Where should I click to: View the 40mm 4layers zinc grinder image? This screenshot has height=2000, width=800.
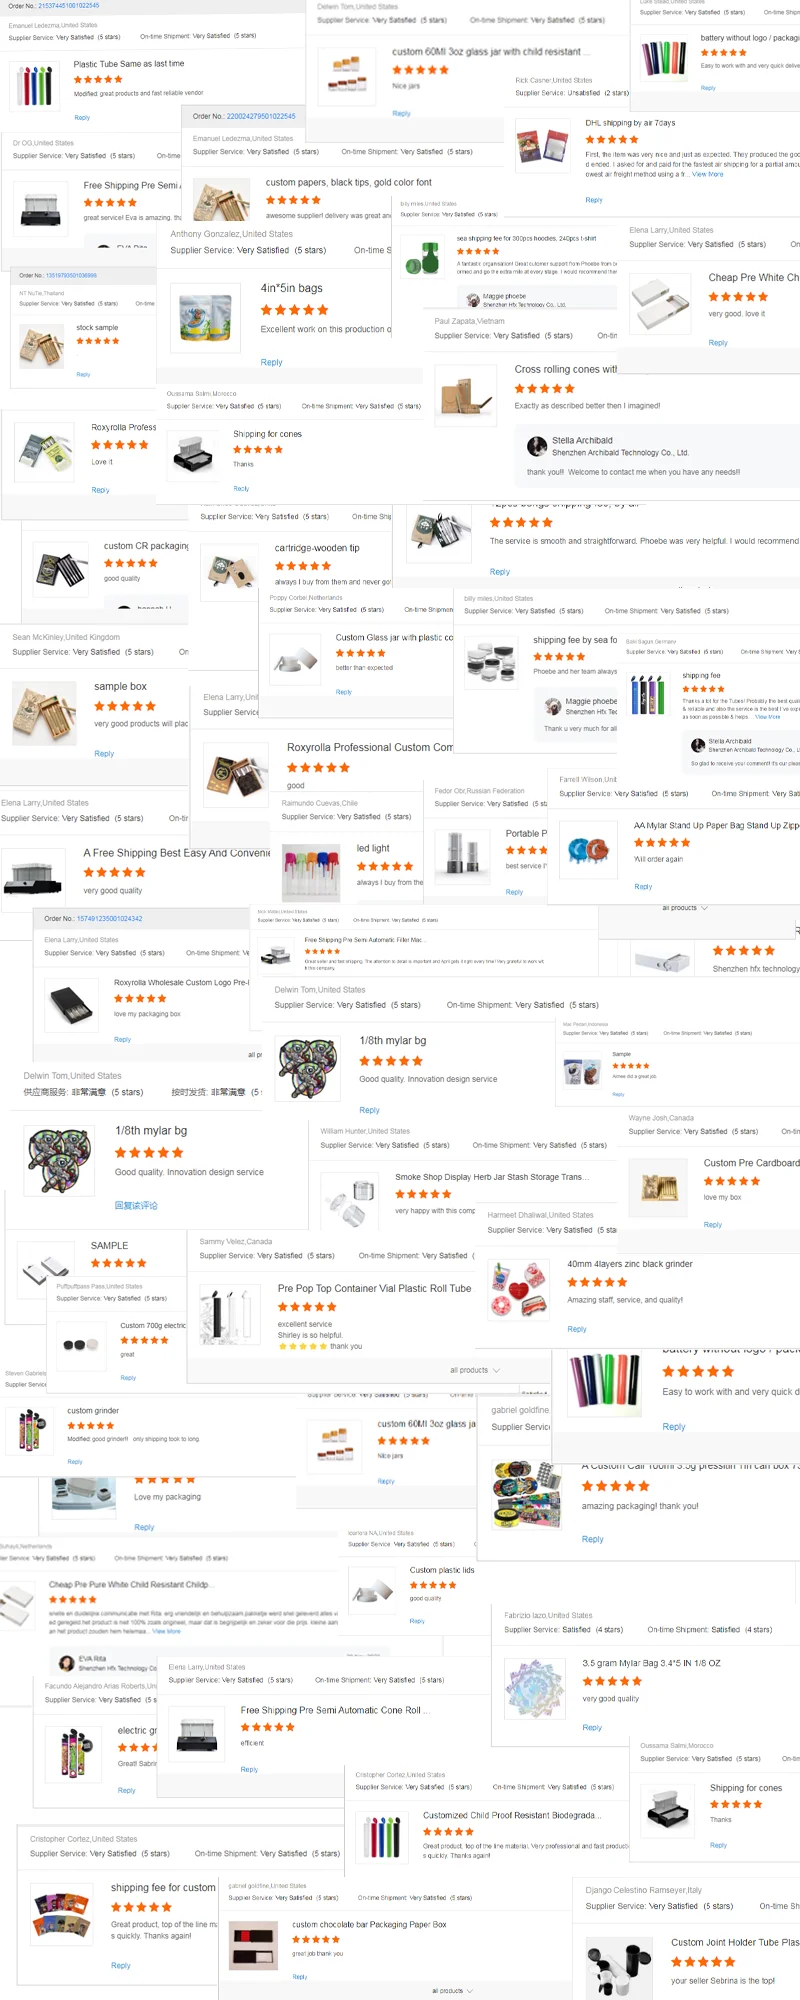pyautogui.click(x=520, y=1289)
